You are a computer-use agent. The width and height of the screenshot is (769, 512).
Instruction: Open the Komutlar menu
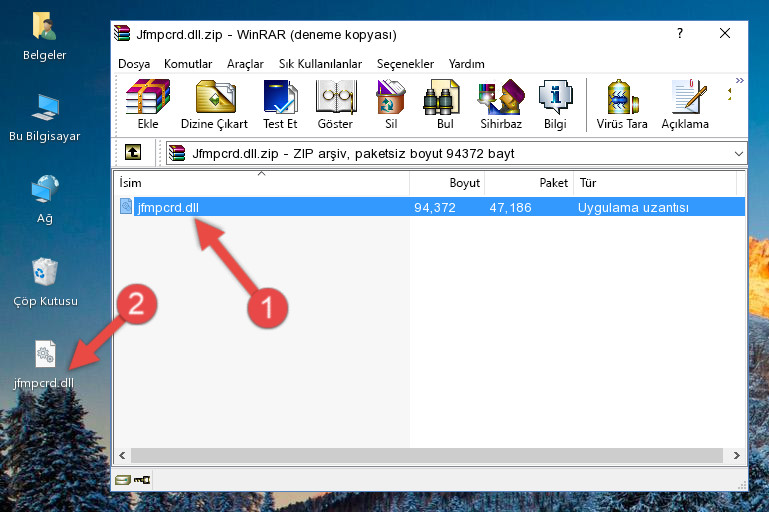pos(188,64)
